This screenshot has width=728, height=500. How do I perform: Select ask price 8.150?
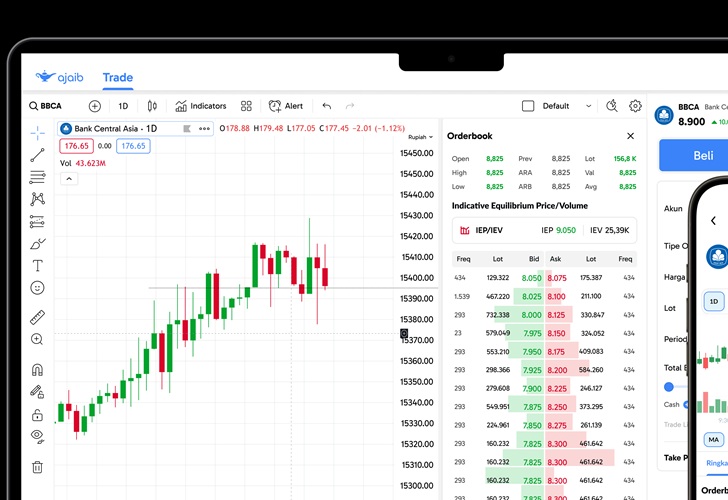[556, 333]
